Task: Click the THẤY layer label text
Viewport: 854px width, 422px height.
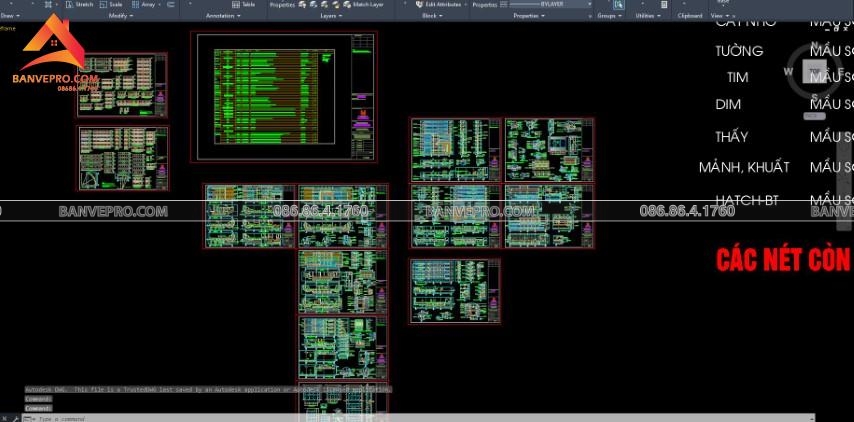Action: pos(732,137)
